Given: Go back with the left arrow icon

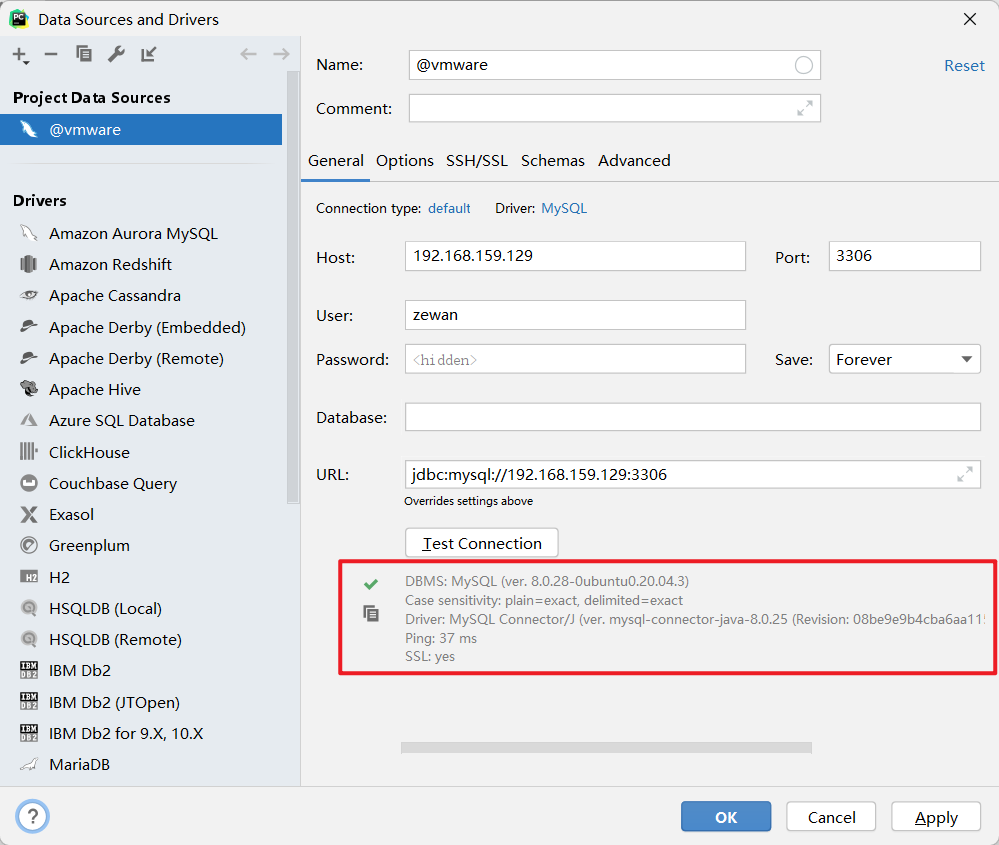Looking at the screenshot, I should 248,54.
